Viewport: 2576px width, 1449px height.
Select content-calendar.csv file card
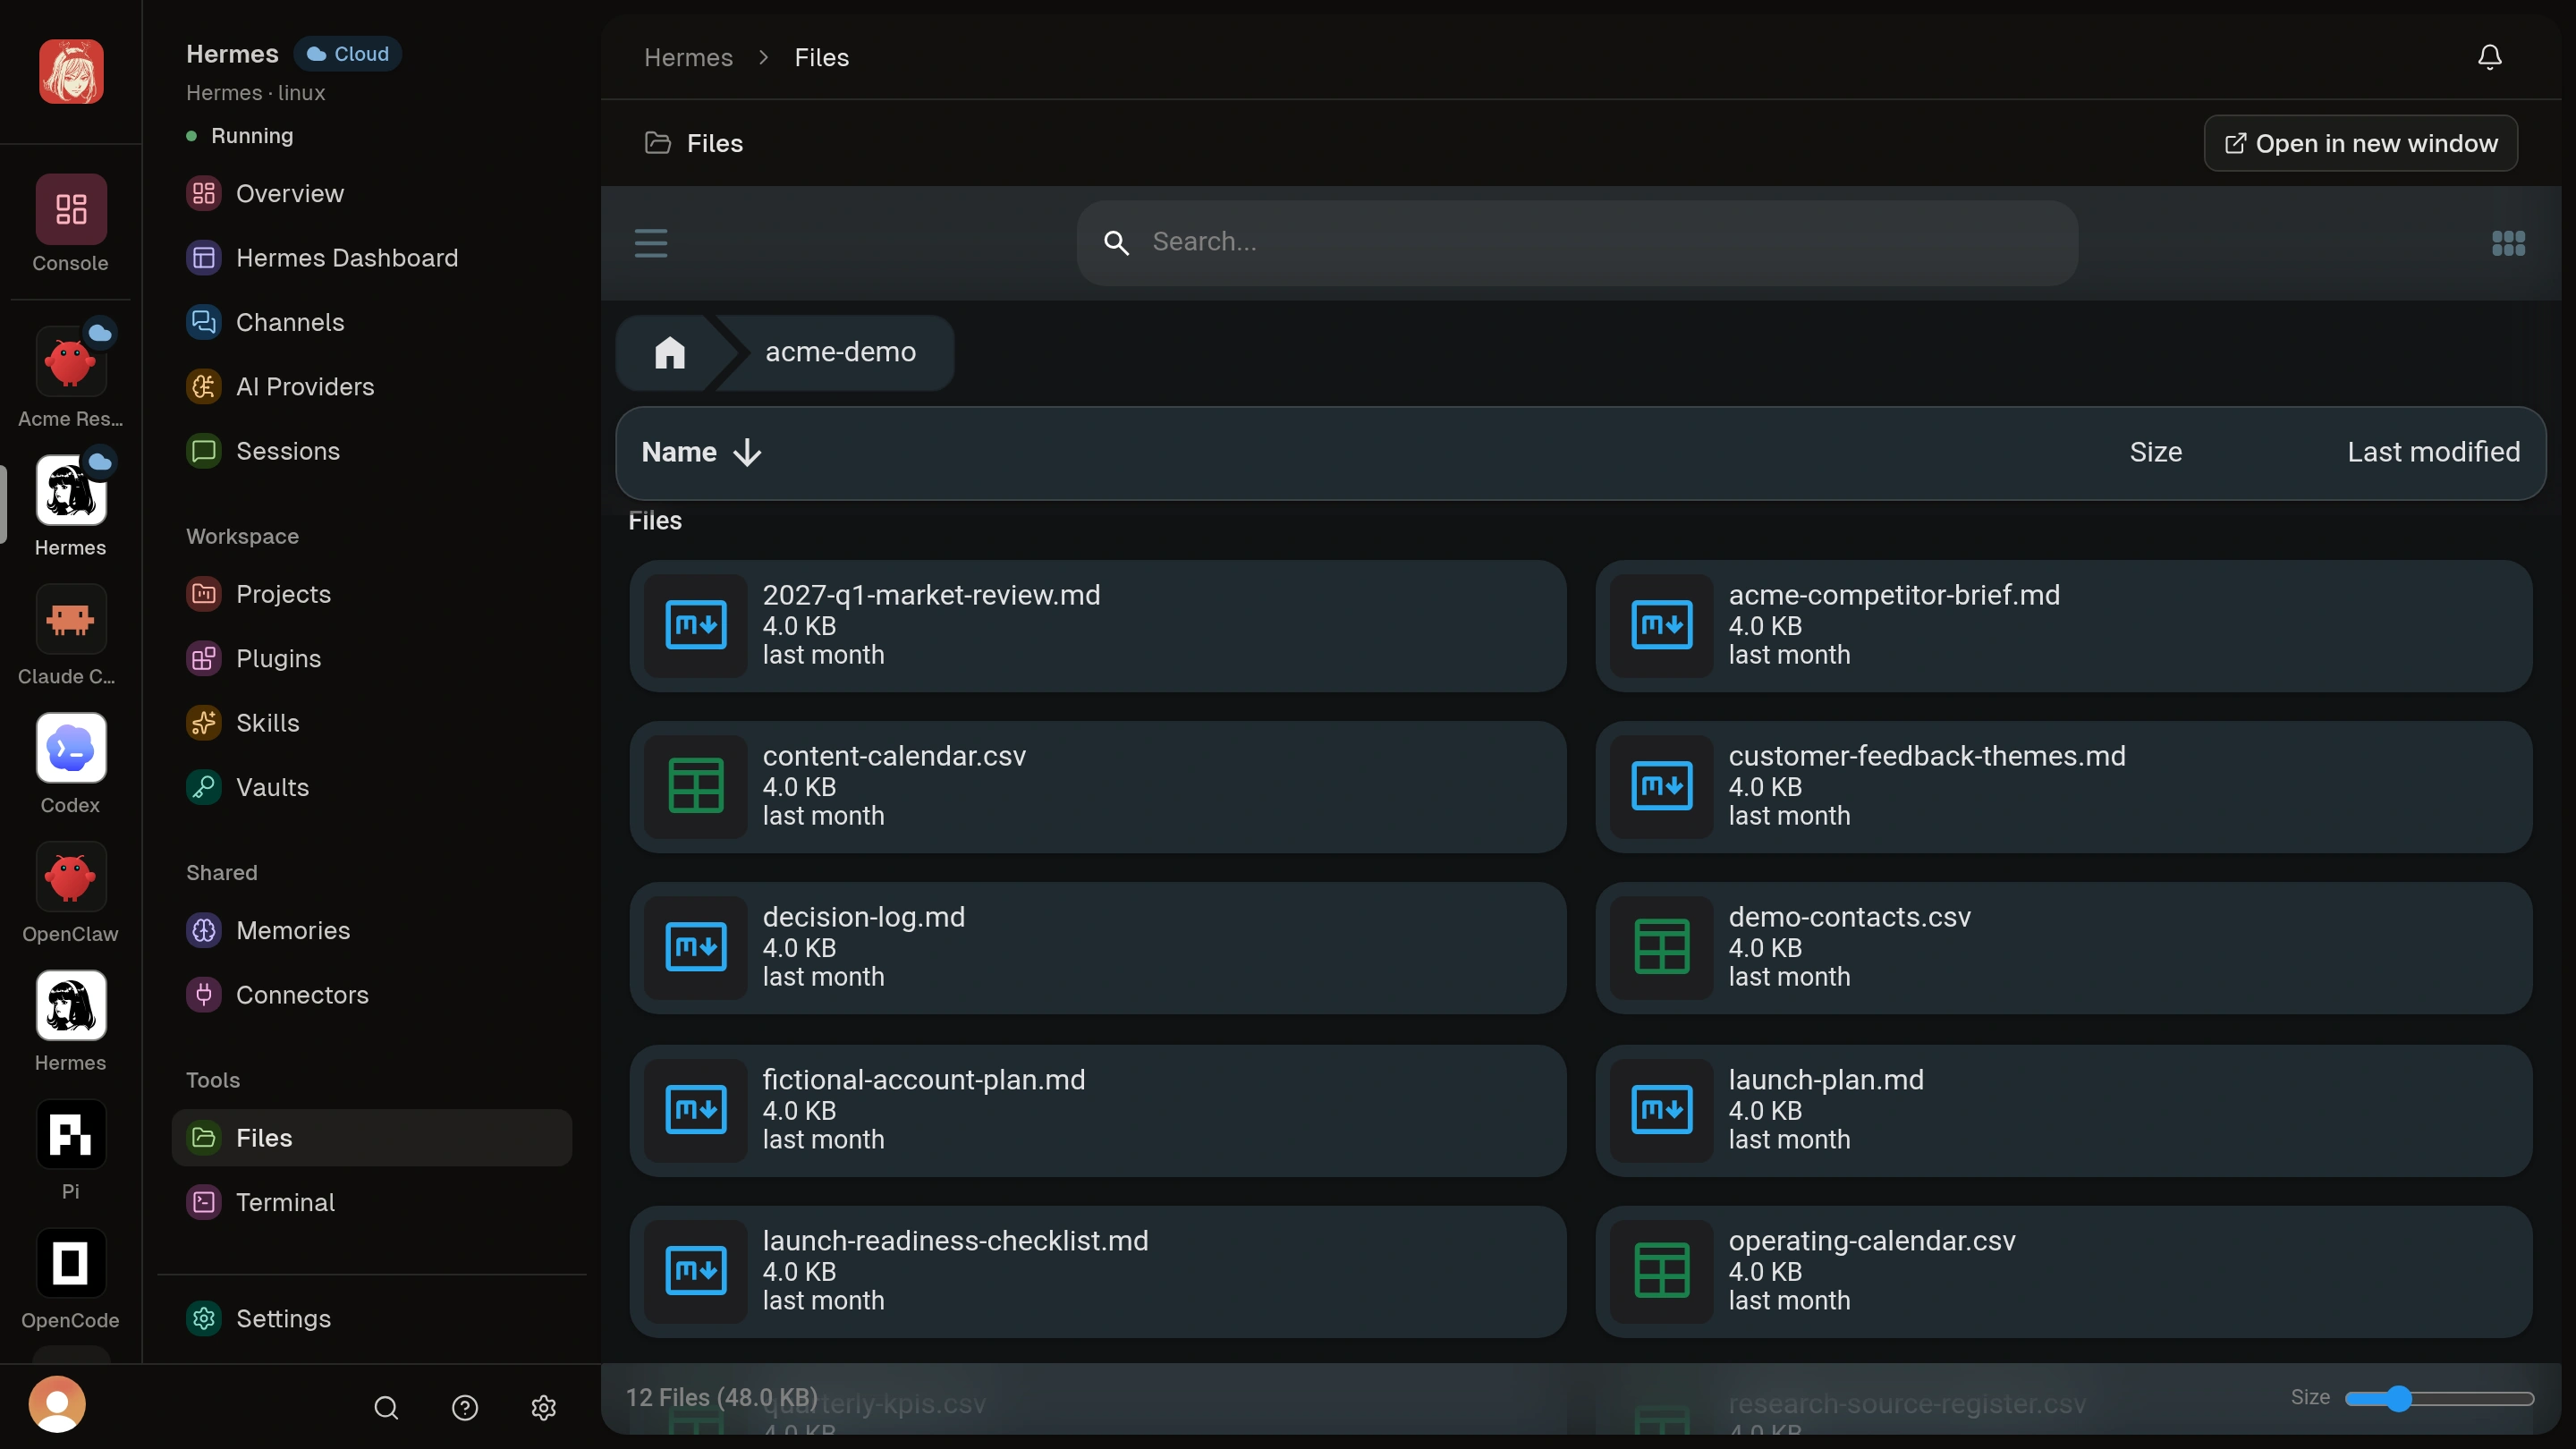coord(1097,786)
